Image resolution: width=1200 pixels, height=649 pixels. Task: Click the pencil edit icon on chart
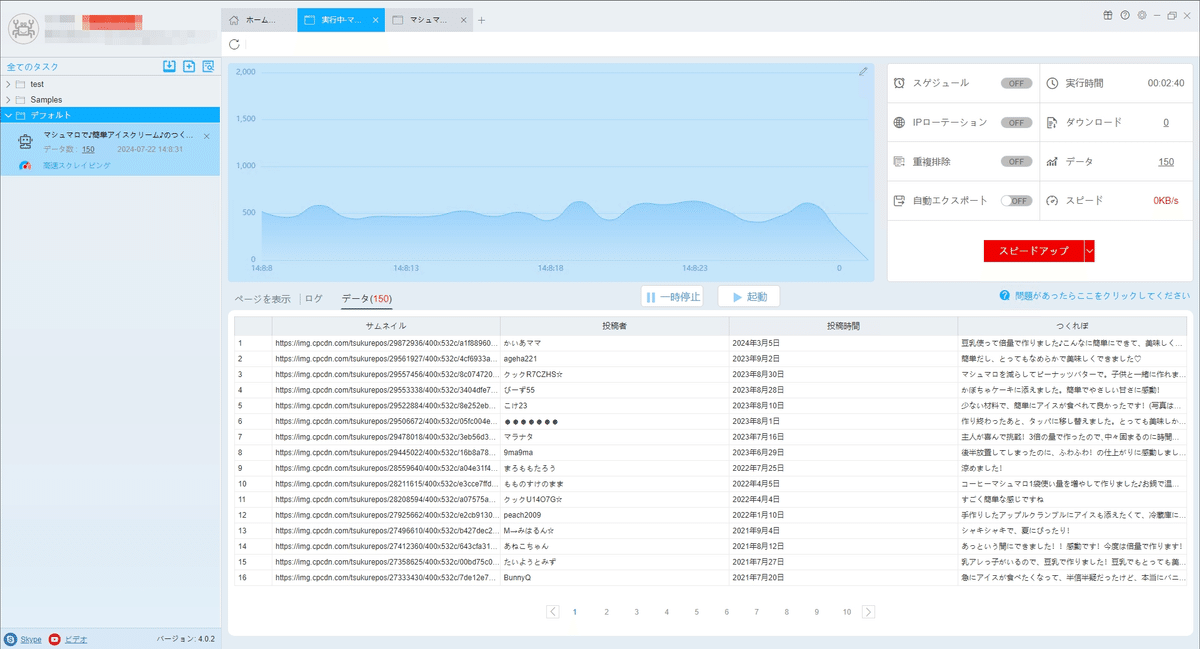tap(863, 71)
